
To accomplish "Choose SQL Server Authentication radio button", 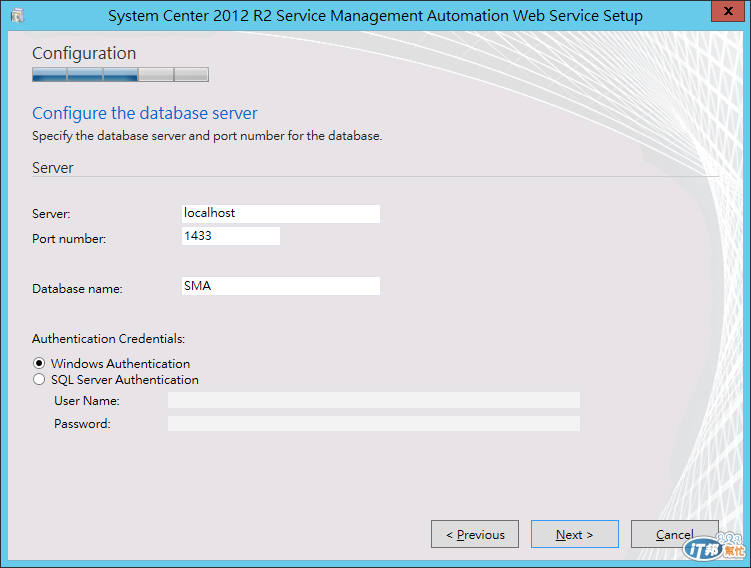I will (x=39, y=380).
